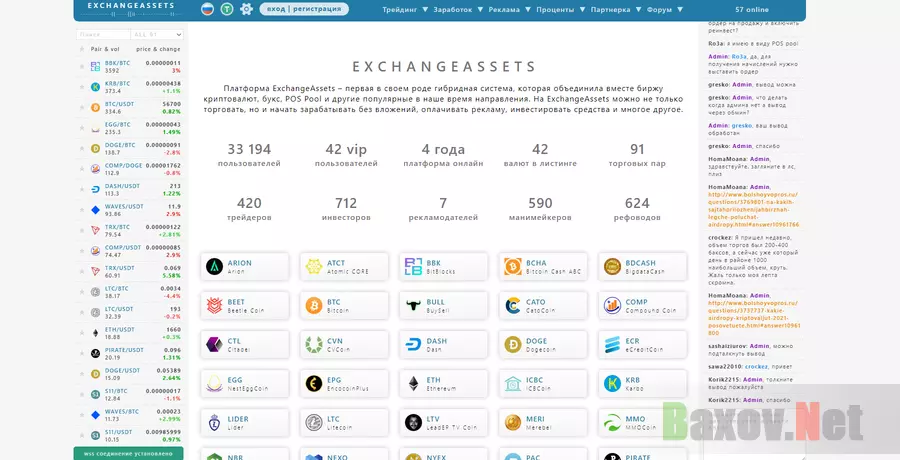Expand the Реклама menu
This screenshot has width=900, height=460.
509,10
